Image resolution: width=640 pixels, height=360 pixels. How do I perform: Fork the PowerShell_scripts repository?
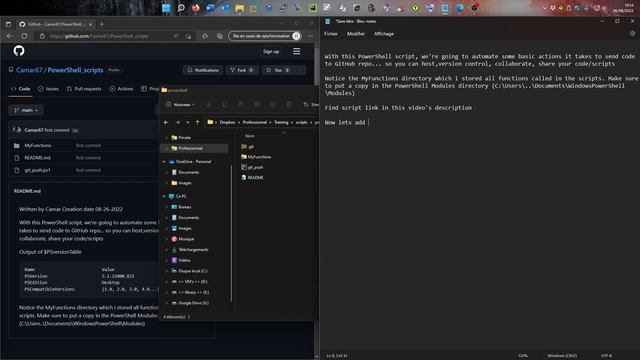242,70
